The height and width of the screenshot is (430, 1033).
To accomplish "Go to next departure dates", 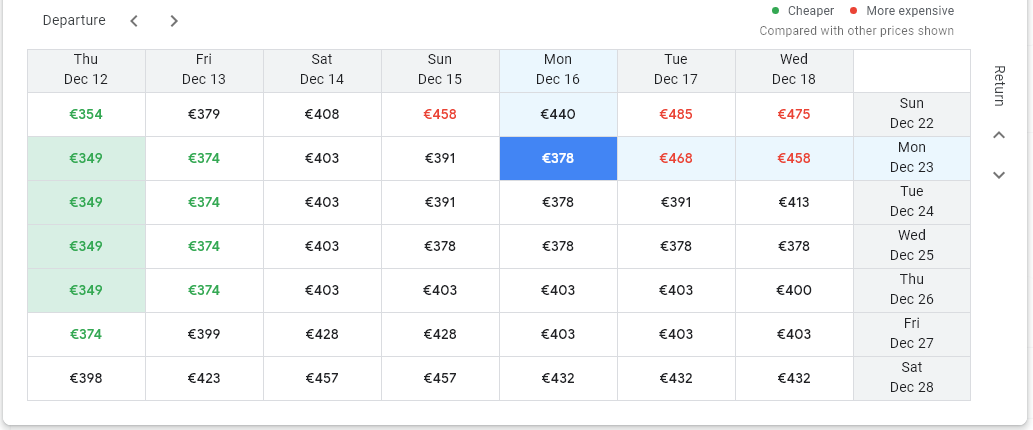I will 174,21.
